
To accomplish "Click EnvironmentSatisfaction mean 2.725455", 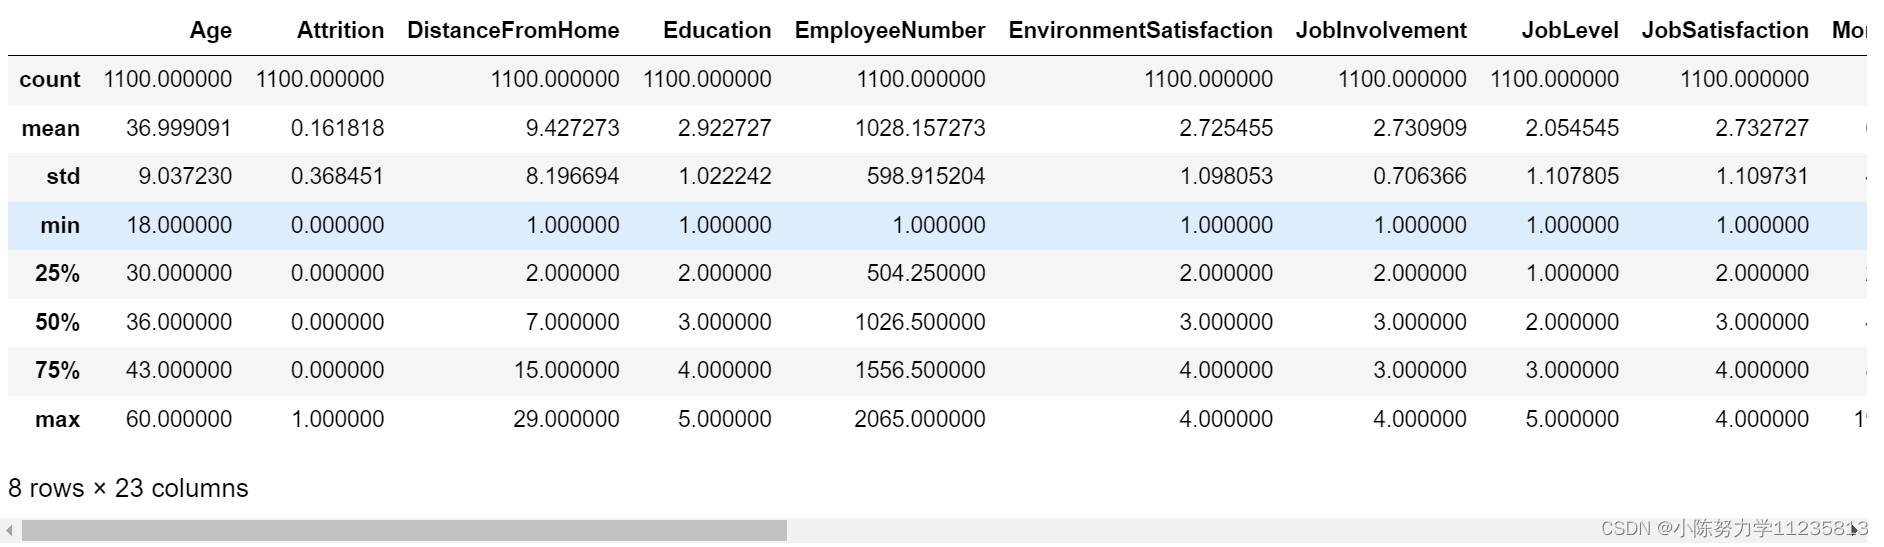I will 1226,129.
